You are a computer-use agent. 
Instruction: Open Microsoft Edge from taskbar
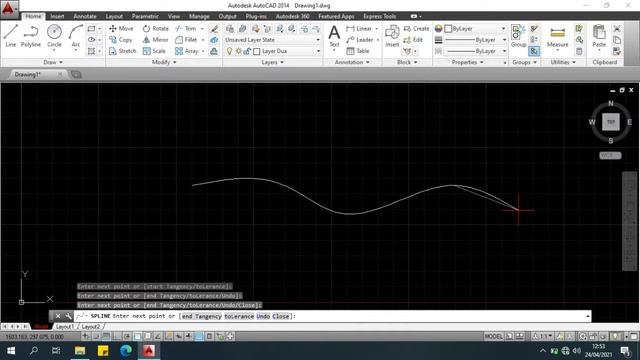click(126, 351)
